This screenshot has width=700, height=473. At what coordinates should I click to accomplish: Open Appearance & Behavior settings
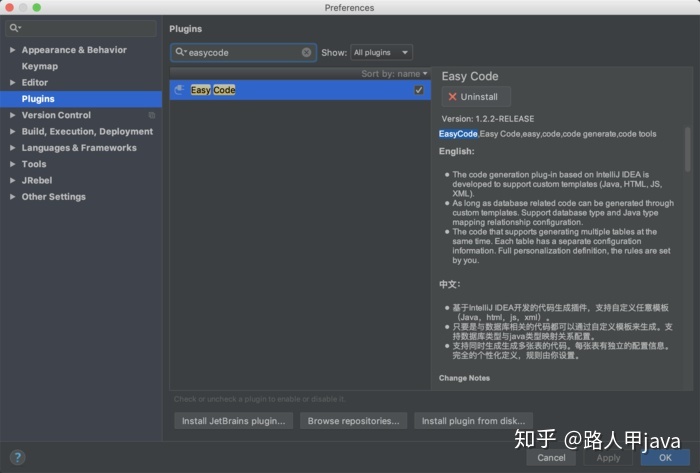point(74,50)
